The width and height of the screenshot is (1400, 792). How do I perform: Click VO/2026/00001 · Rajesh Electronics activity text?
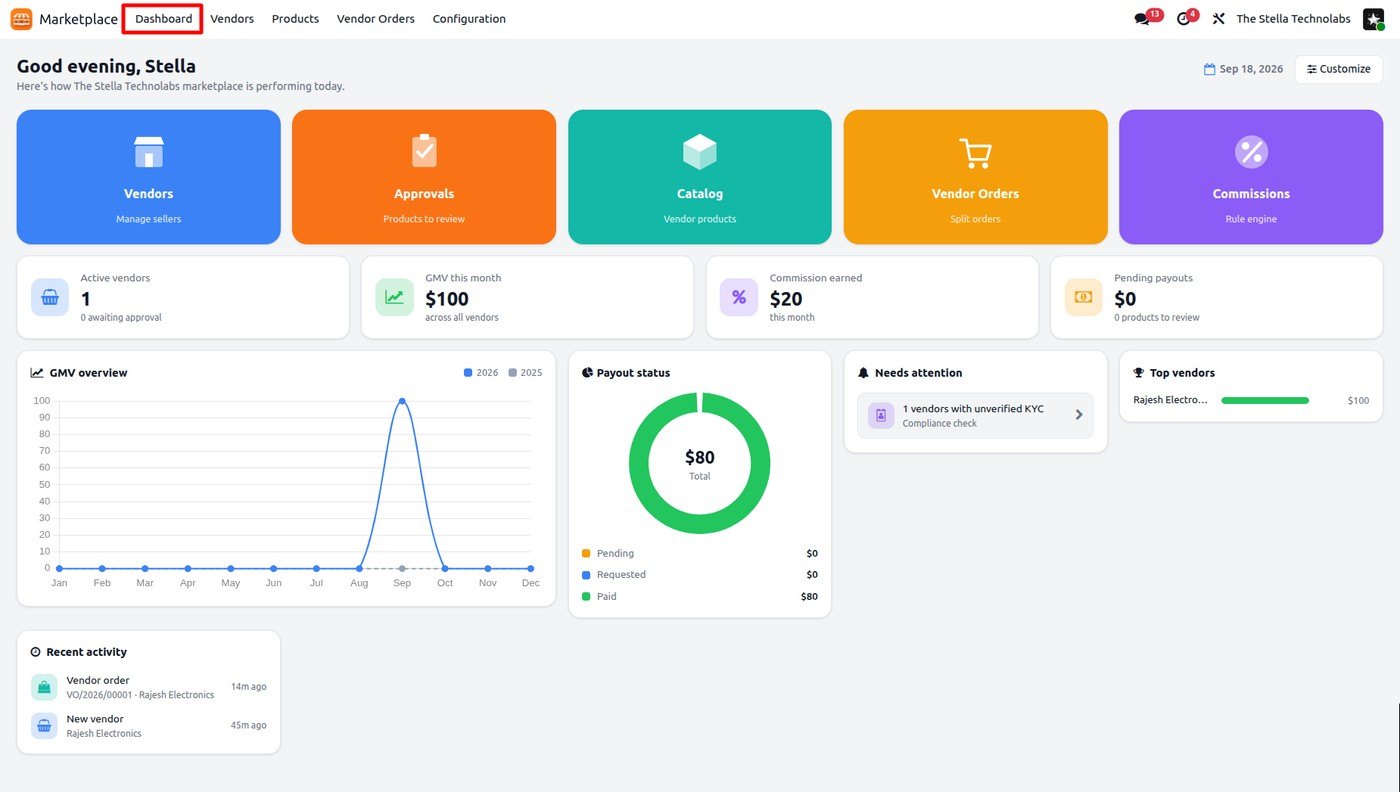140,695
